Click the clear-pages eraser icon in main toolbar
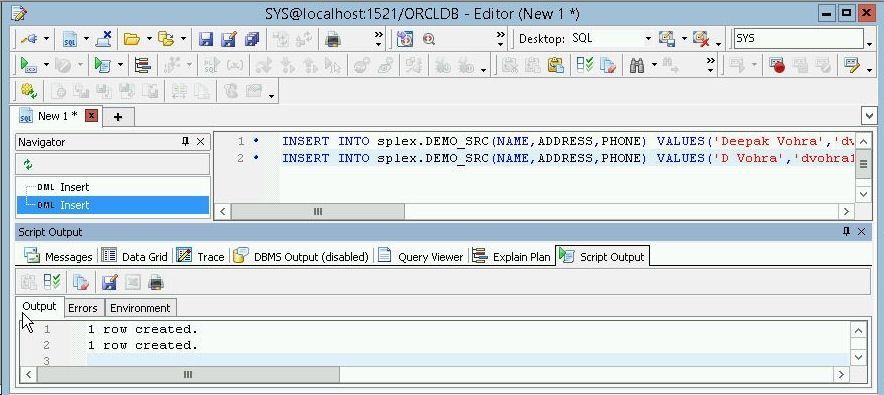The height and width of the screenshot is (395, 884). 608,65
